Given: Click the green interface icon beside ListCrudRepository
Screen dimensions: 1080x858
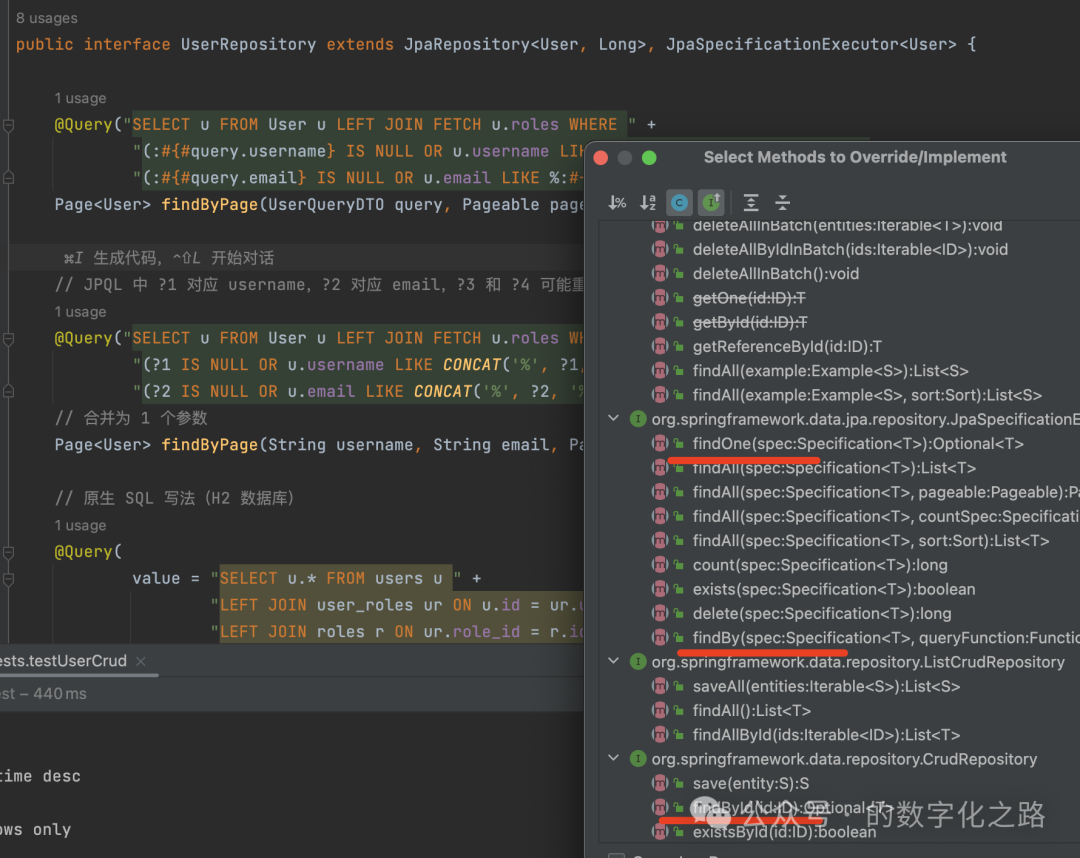Looking at the screenshot, I should tap(638, 662).
